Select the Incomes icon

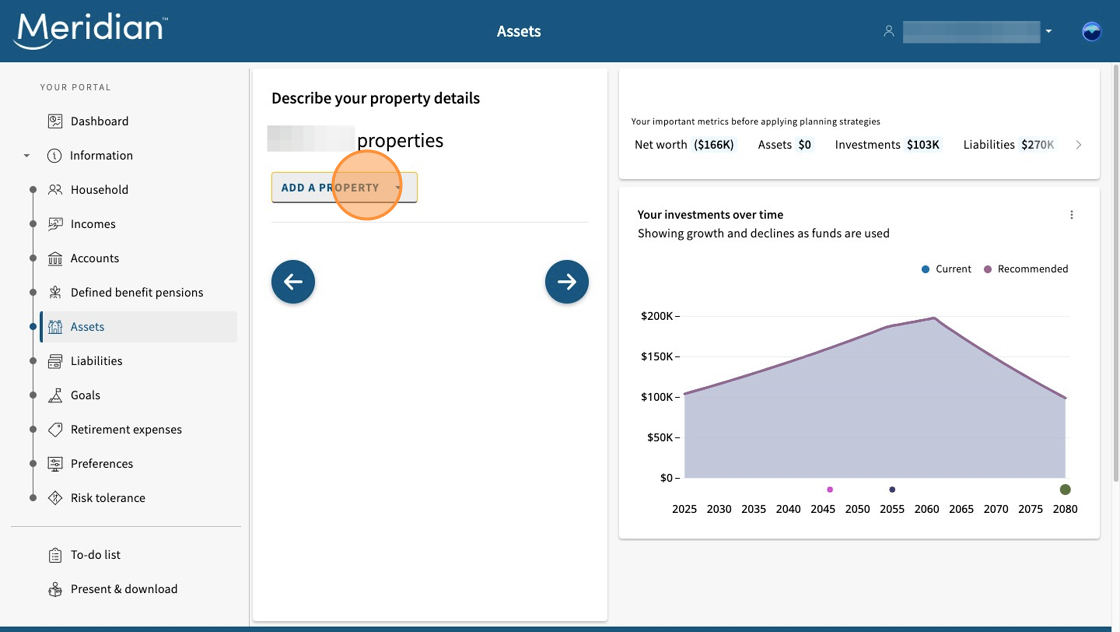click(x=55, y=224)
